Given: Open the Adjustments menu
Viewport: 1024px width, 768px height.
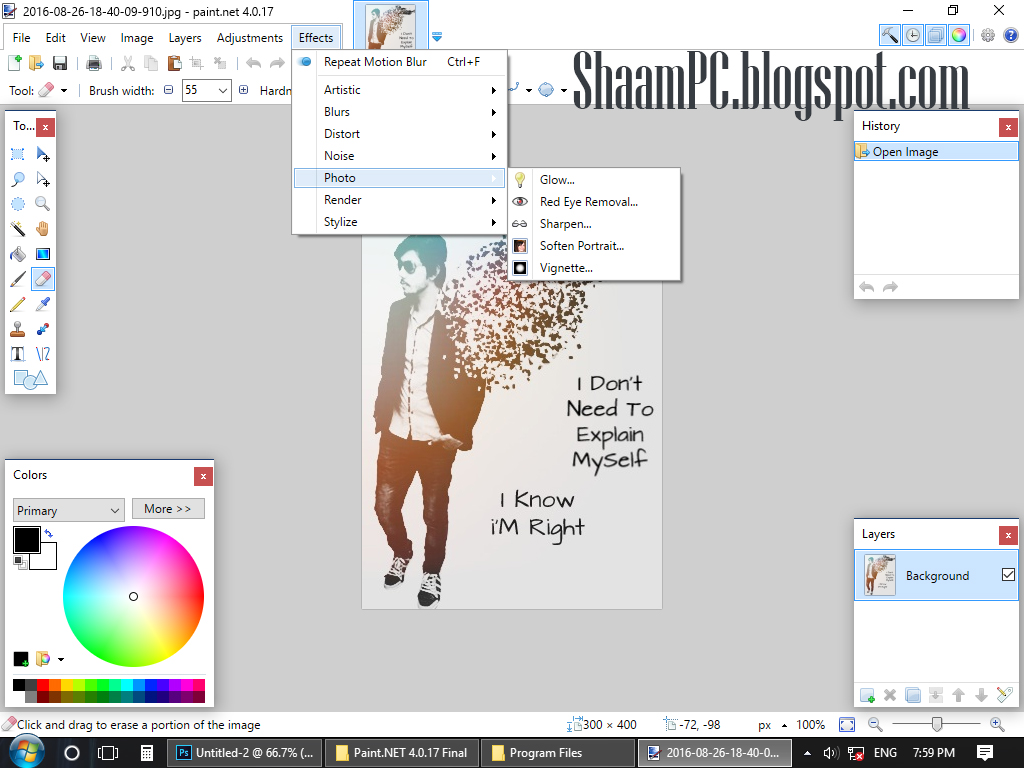Looking at the screenshot, I should (x=250, y=38).
